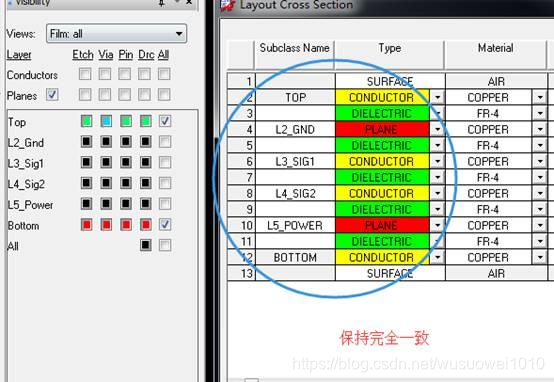Open the Views 'Film: all' dropdown
The width and height of the screenshot is (554, 382).
click(x=116, y=34)
